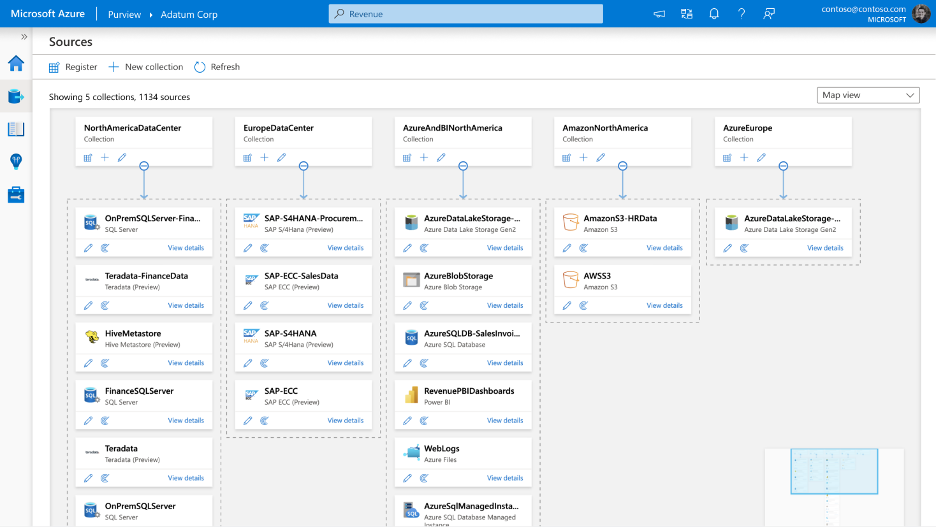Scan icon on AWSS3 card

tap(584, 305)
